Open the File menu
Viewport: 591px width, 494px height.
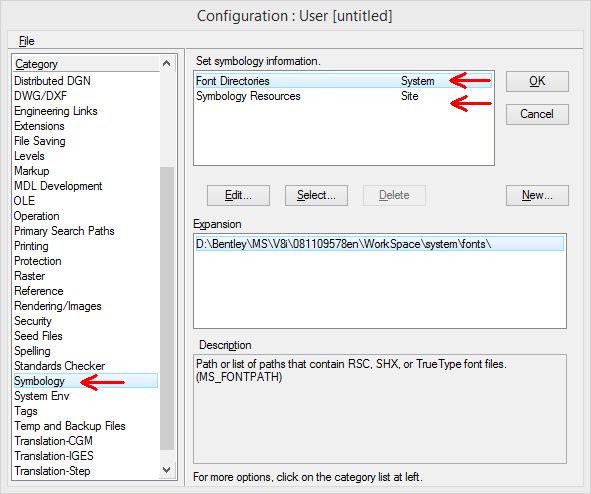tap(26, 41)
